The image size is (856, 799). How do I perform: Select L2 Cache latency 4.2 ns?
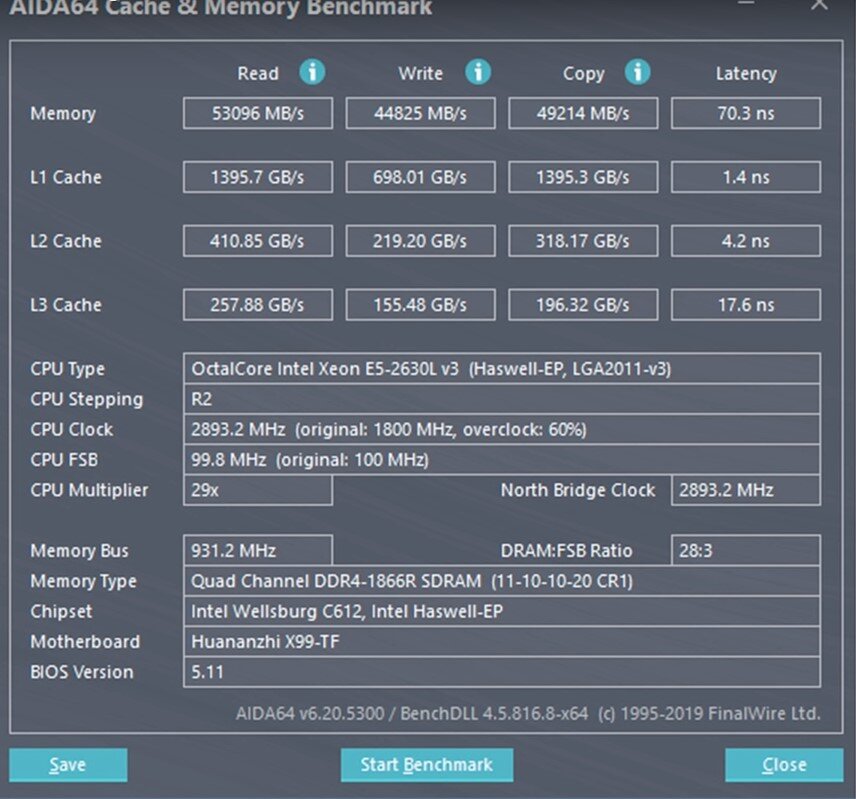tap(746, 241)
